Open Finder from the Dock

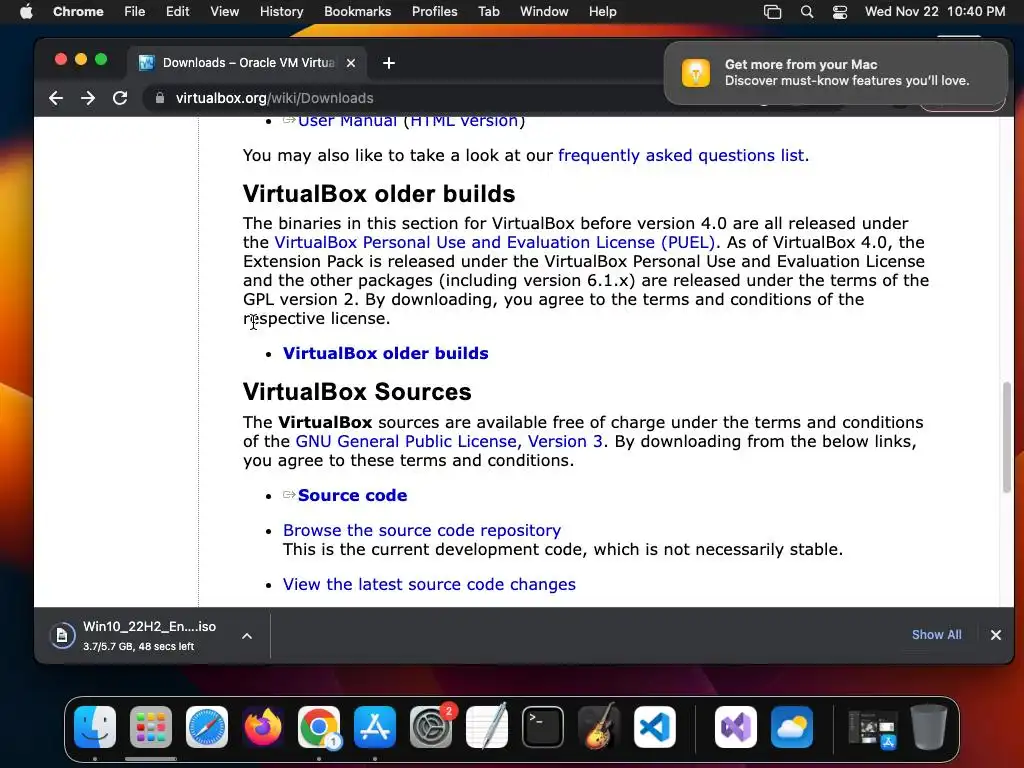tap(95, 727)
